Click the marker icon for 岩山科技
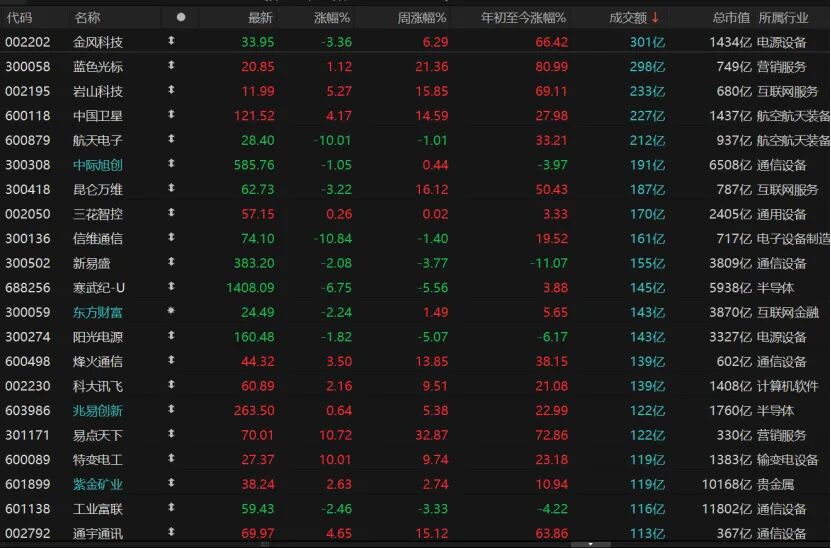This screenshot has width=831, height=549. (171, 90)
